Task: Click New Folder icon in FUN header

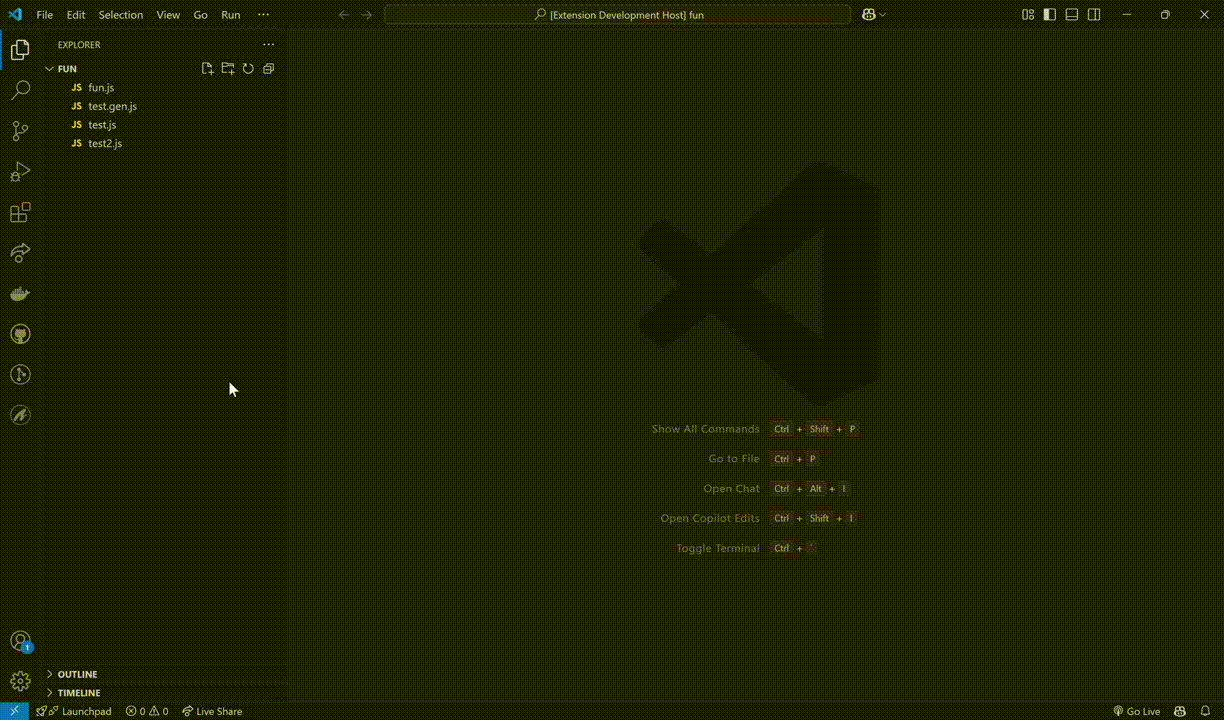Action: point(228,69)
